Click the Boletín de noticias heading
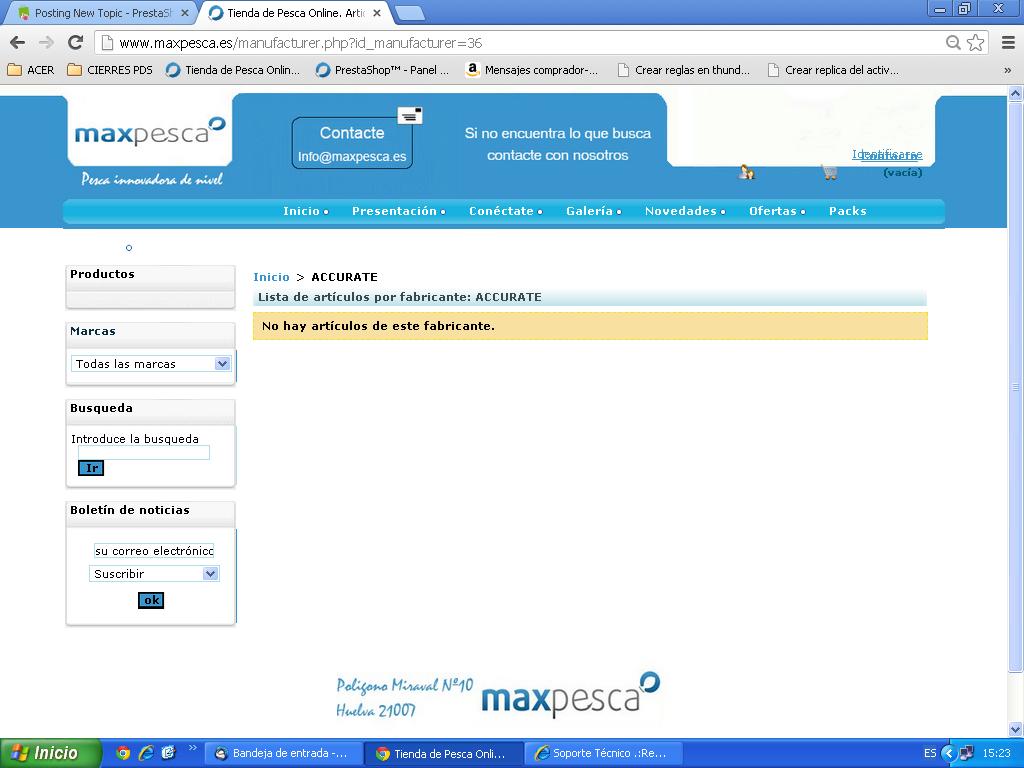This screenshot has height=768, width=1024. pos(130,510)
